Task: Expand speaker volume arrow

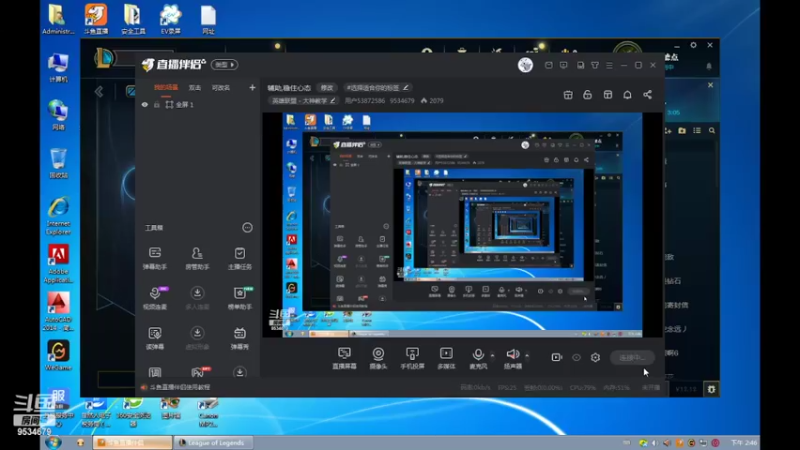Action: (527, 355)
